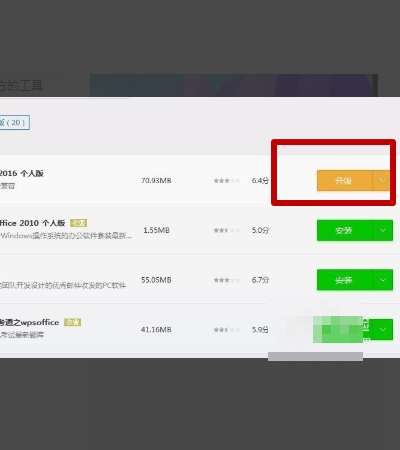Click the badge next to wpsoffice title
This screenshot has width=400, height=450.
pyautogui.click(x=73, y=322)
